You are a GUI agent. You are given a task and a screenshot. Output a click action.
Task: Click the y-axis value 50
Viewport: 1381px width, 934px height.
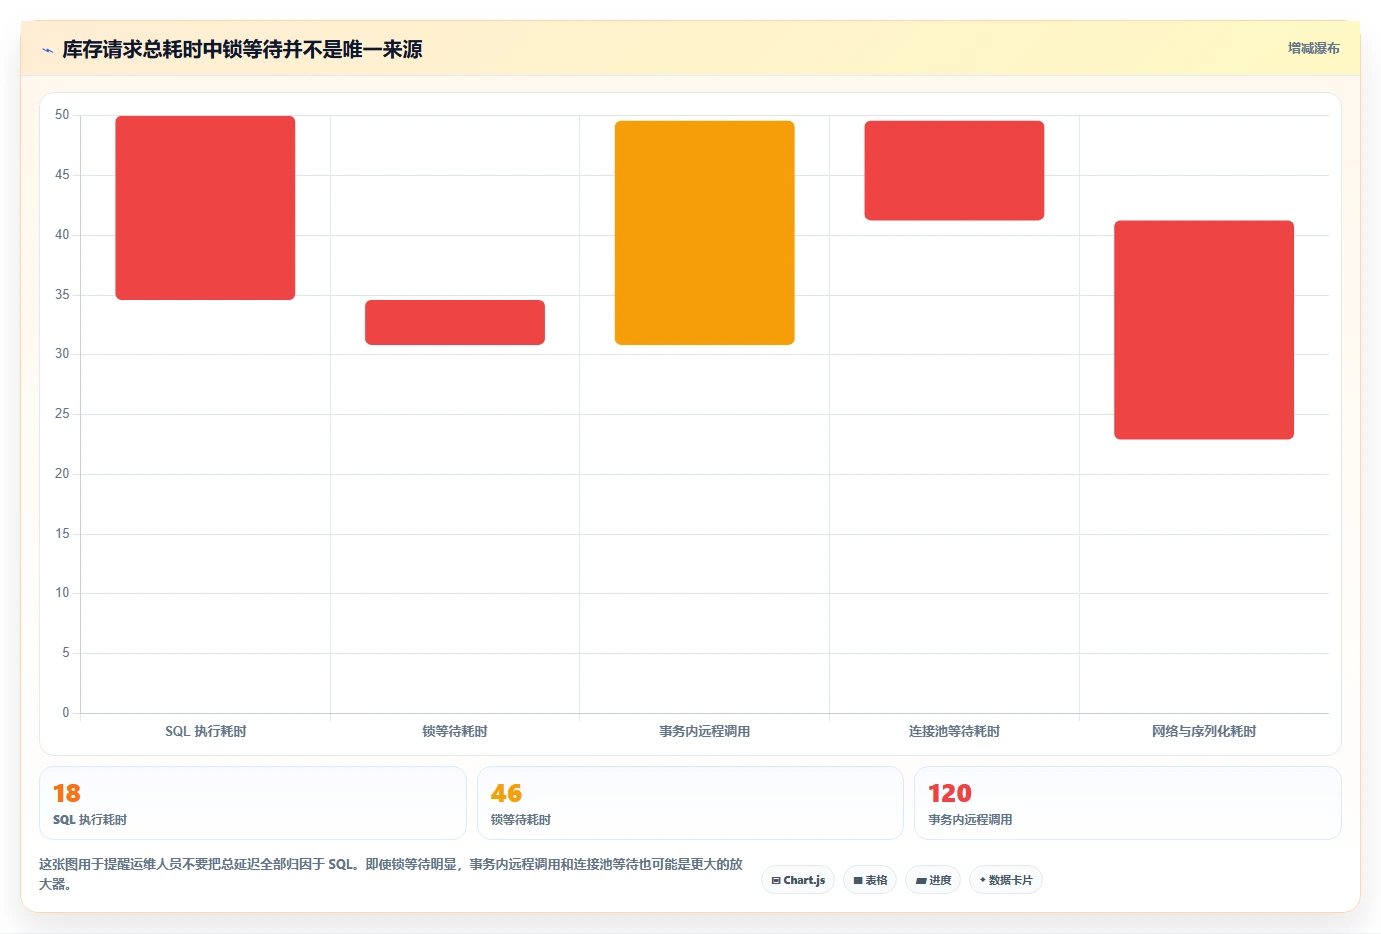coord(62,115)
